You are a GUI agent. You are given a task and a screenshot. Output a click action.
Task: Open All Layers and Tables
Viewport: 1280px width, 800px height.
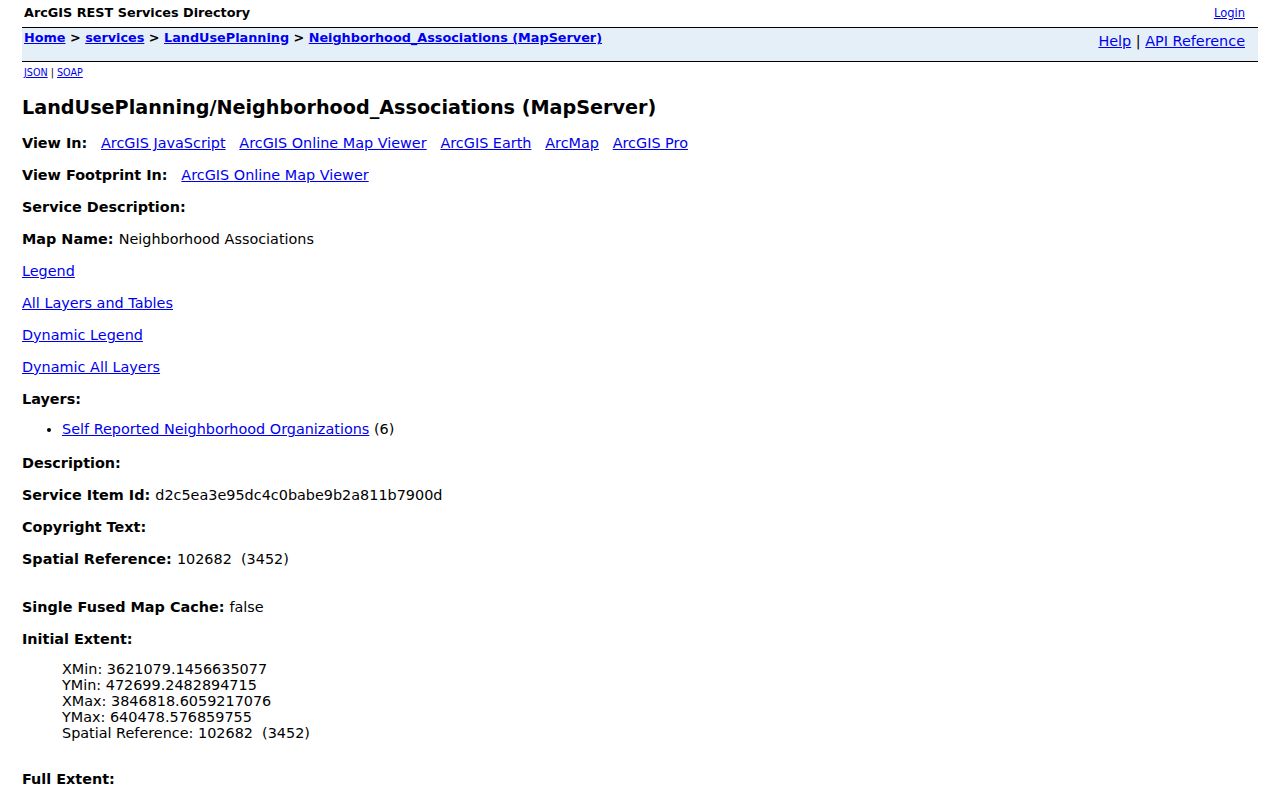point(97,303)
